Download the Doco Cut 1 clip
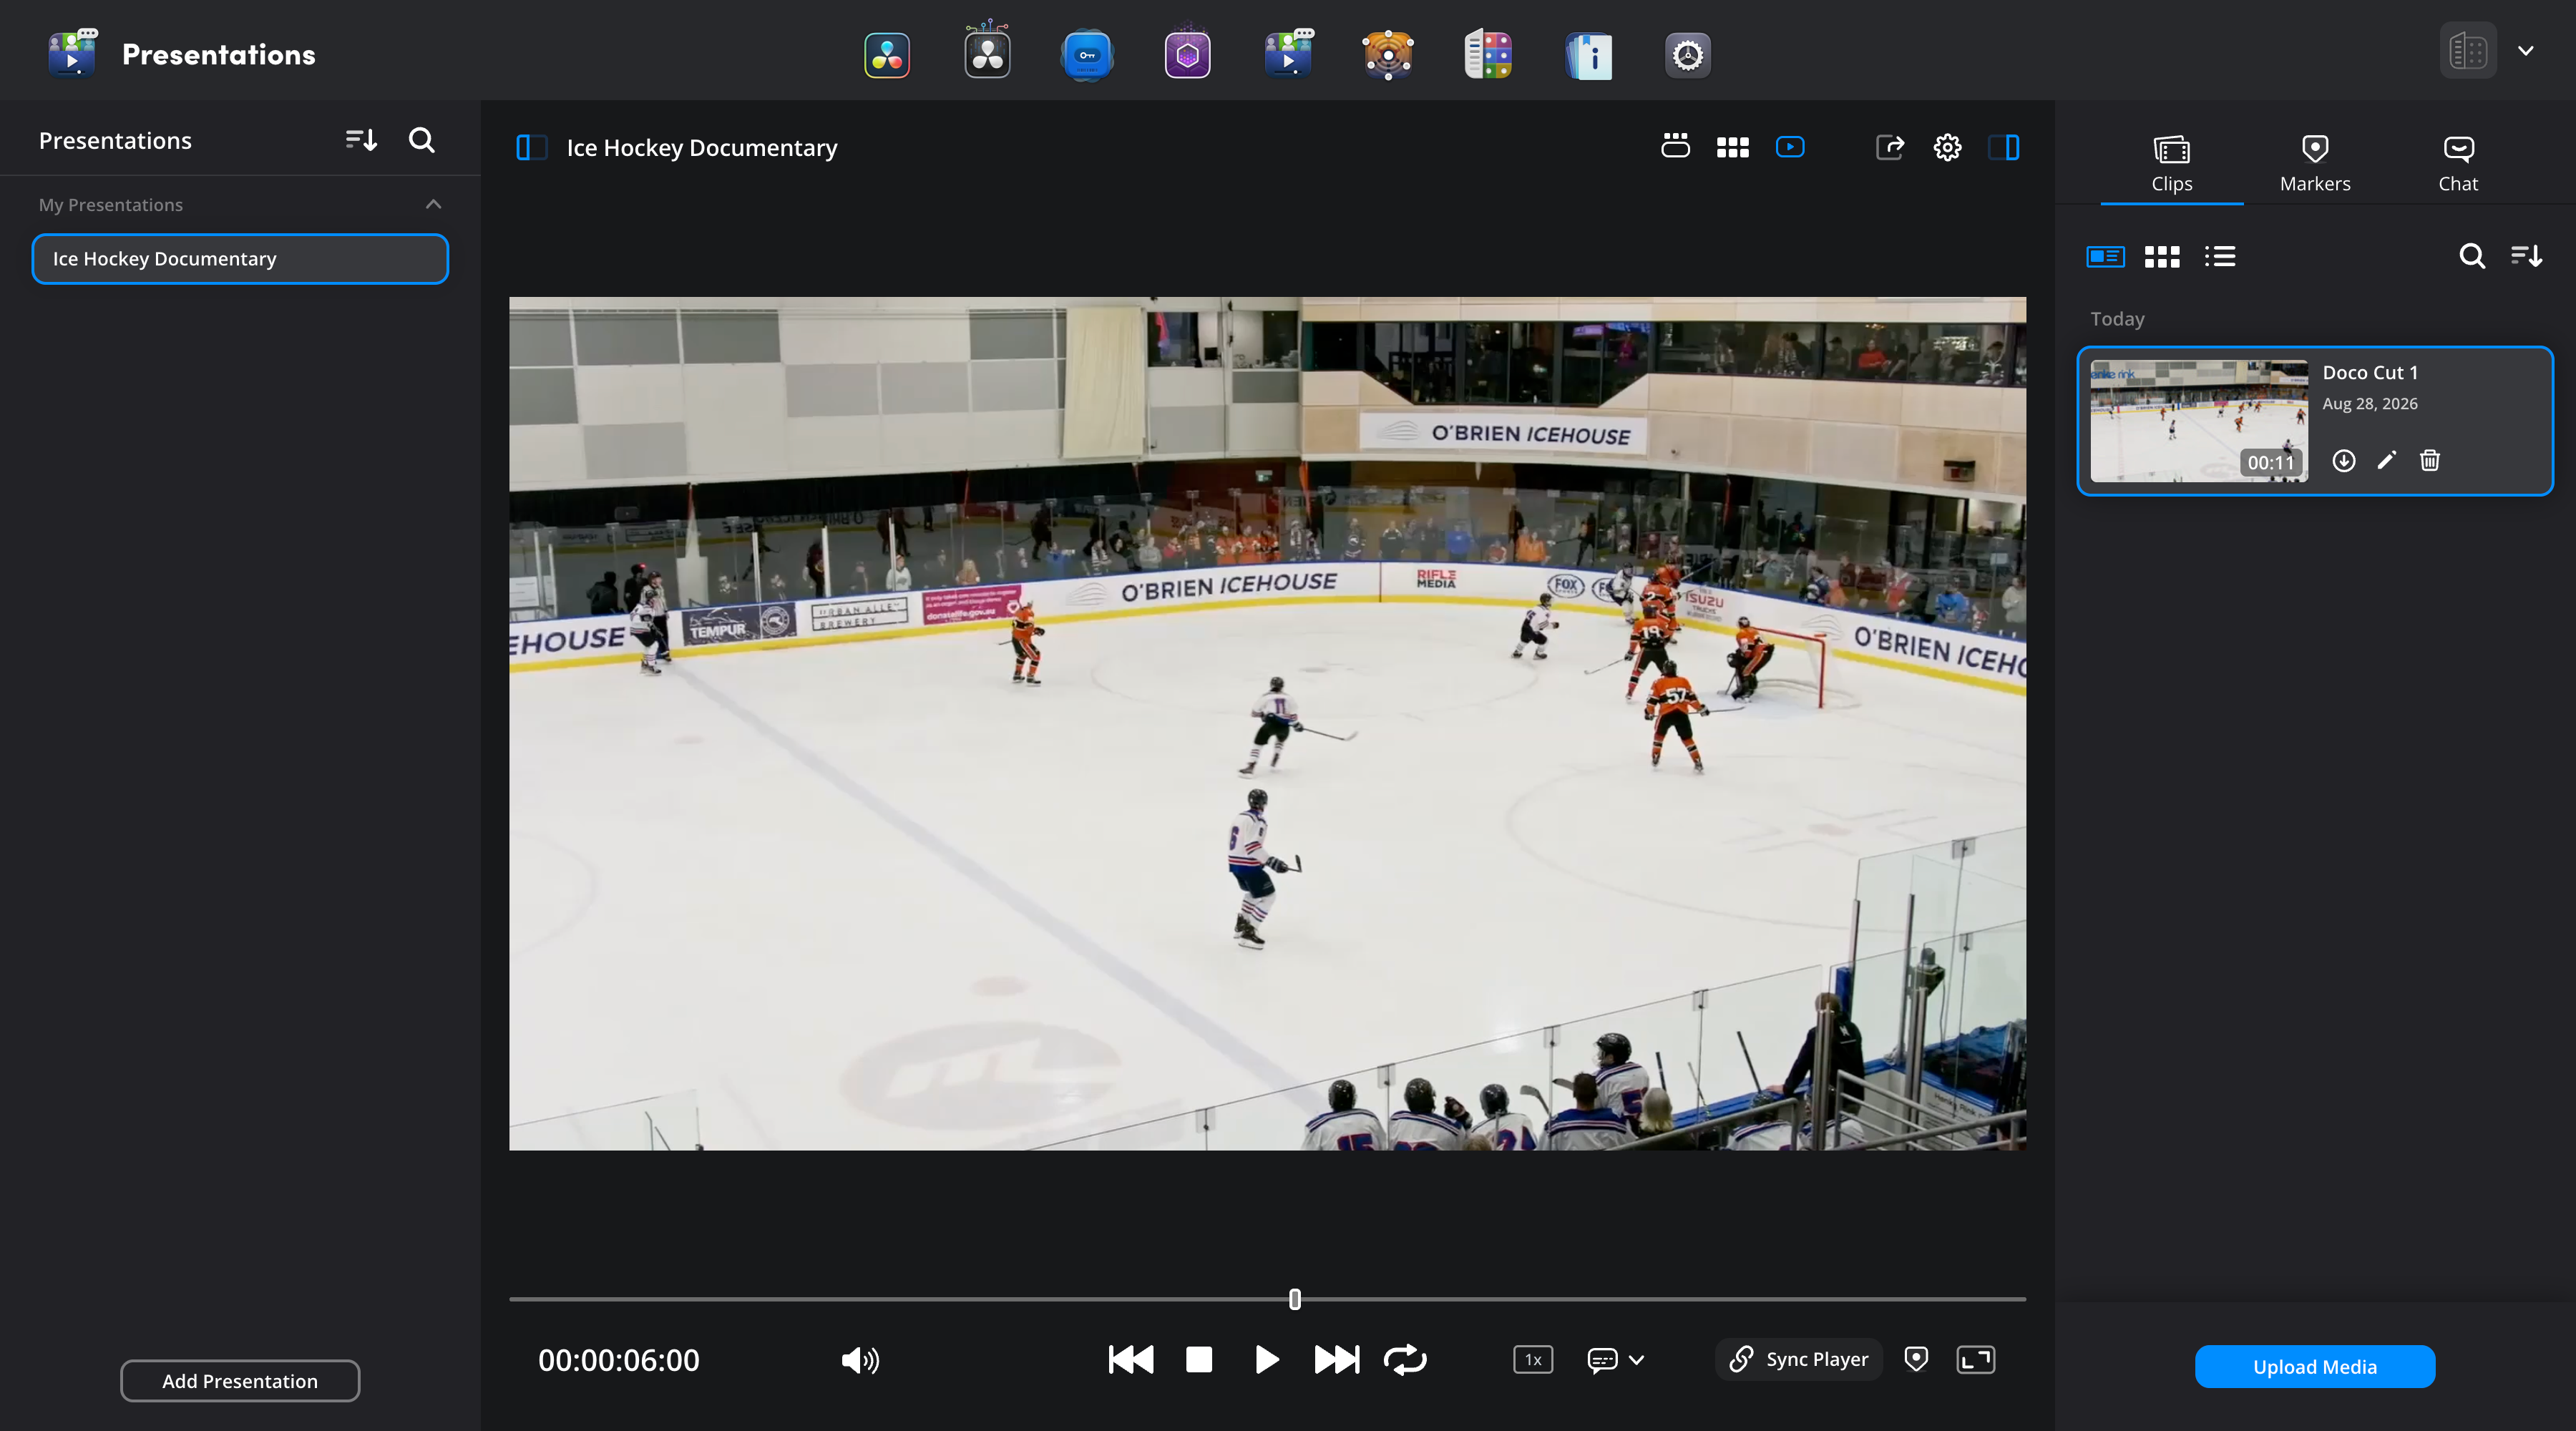This screenshot has height=1431, width=2576. (x=2344, y=461)
